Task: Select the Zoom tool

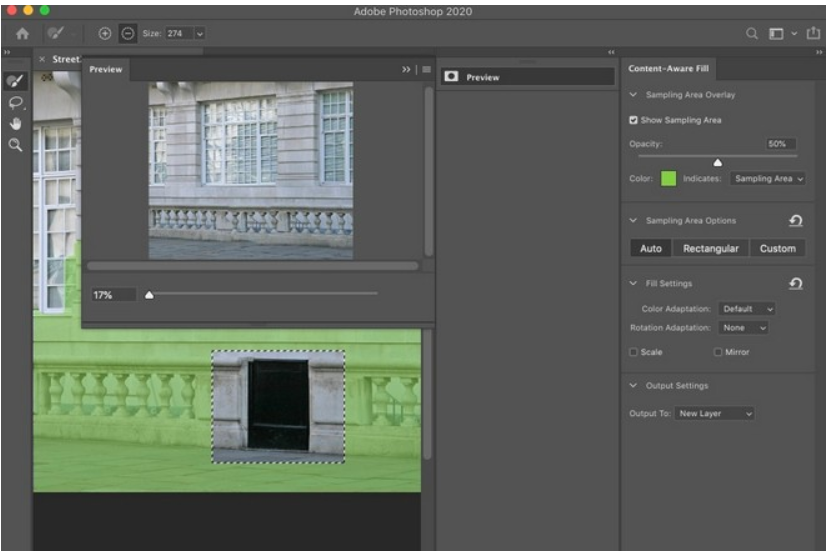Action: [x=15, y=145]
